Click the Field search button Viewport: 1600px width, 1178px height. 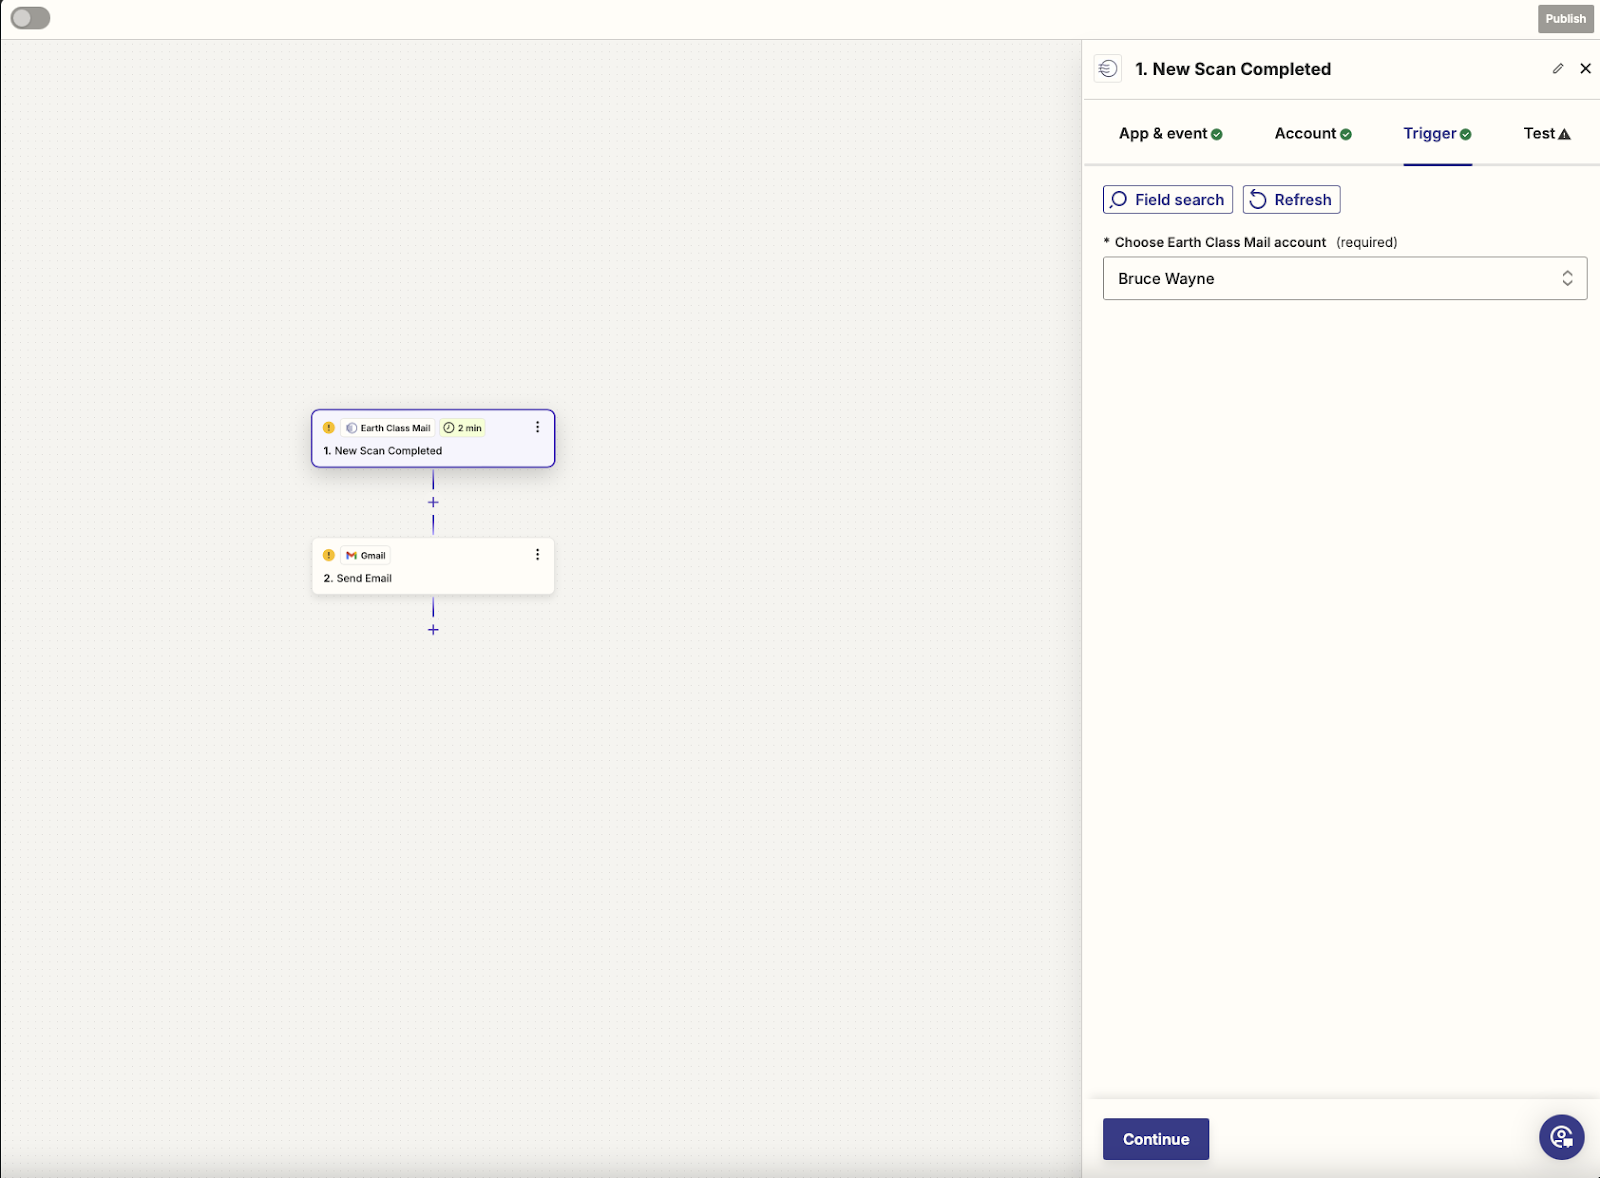coord(1167,200)
